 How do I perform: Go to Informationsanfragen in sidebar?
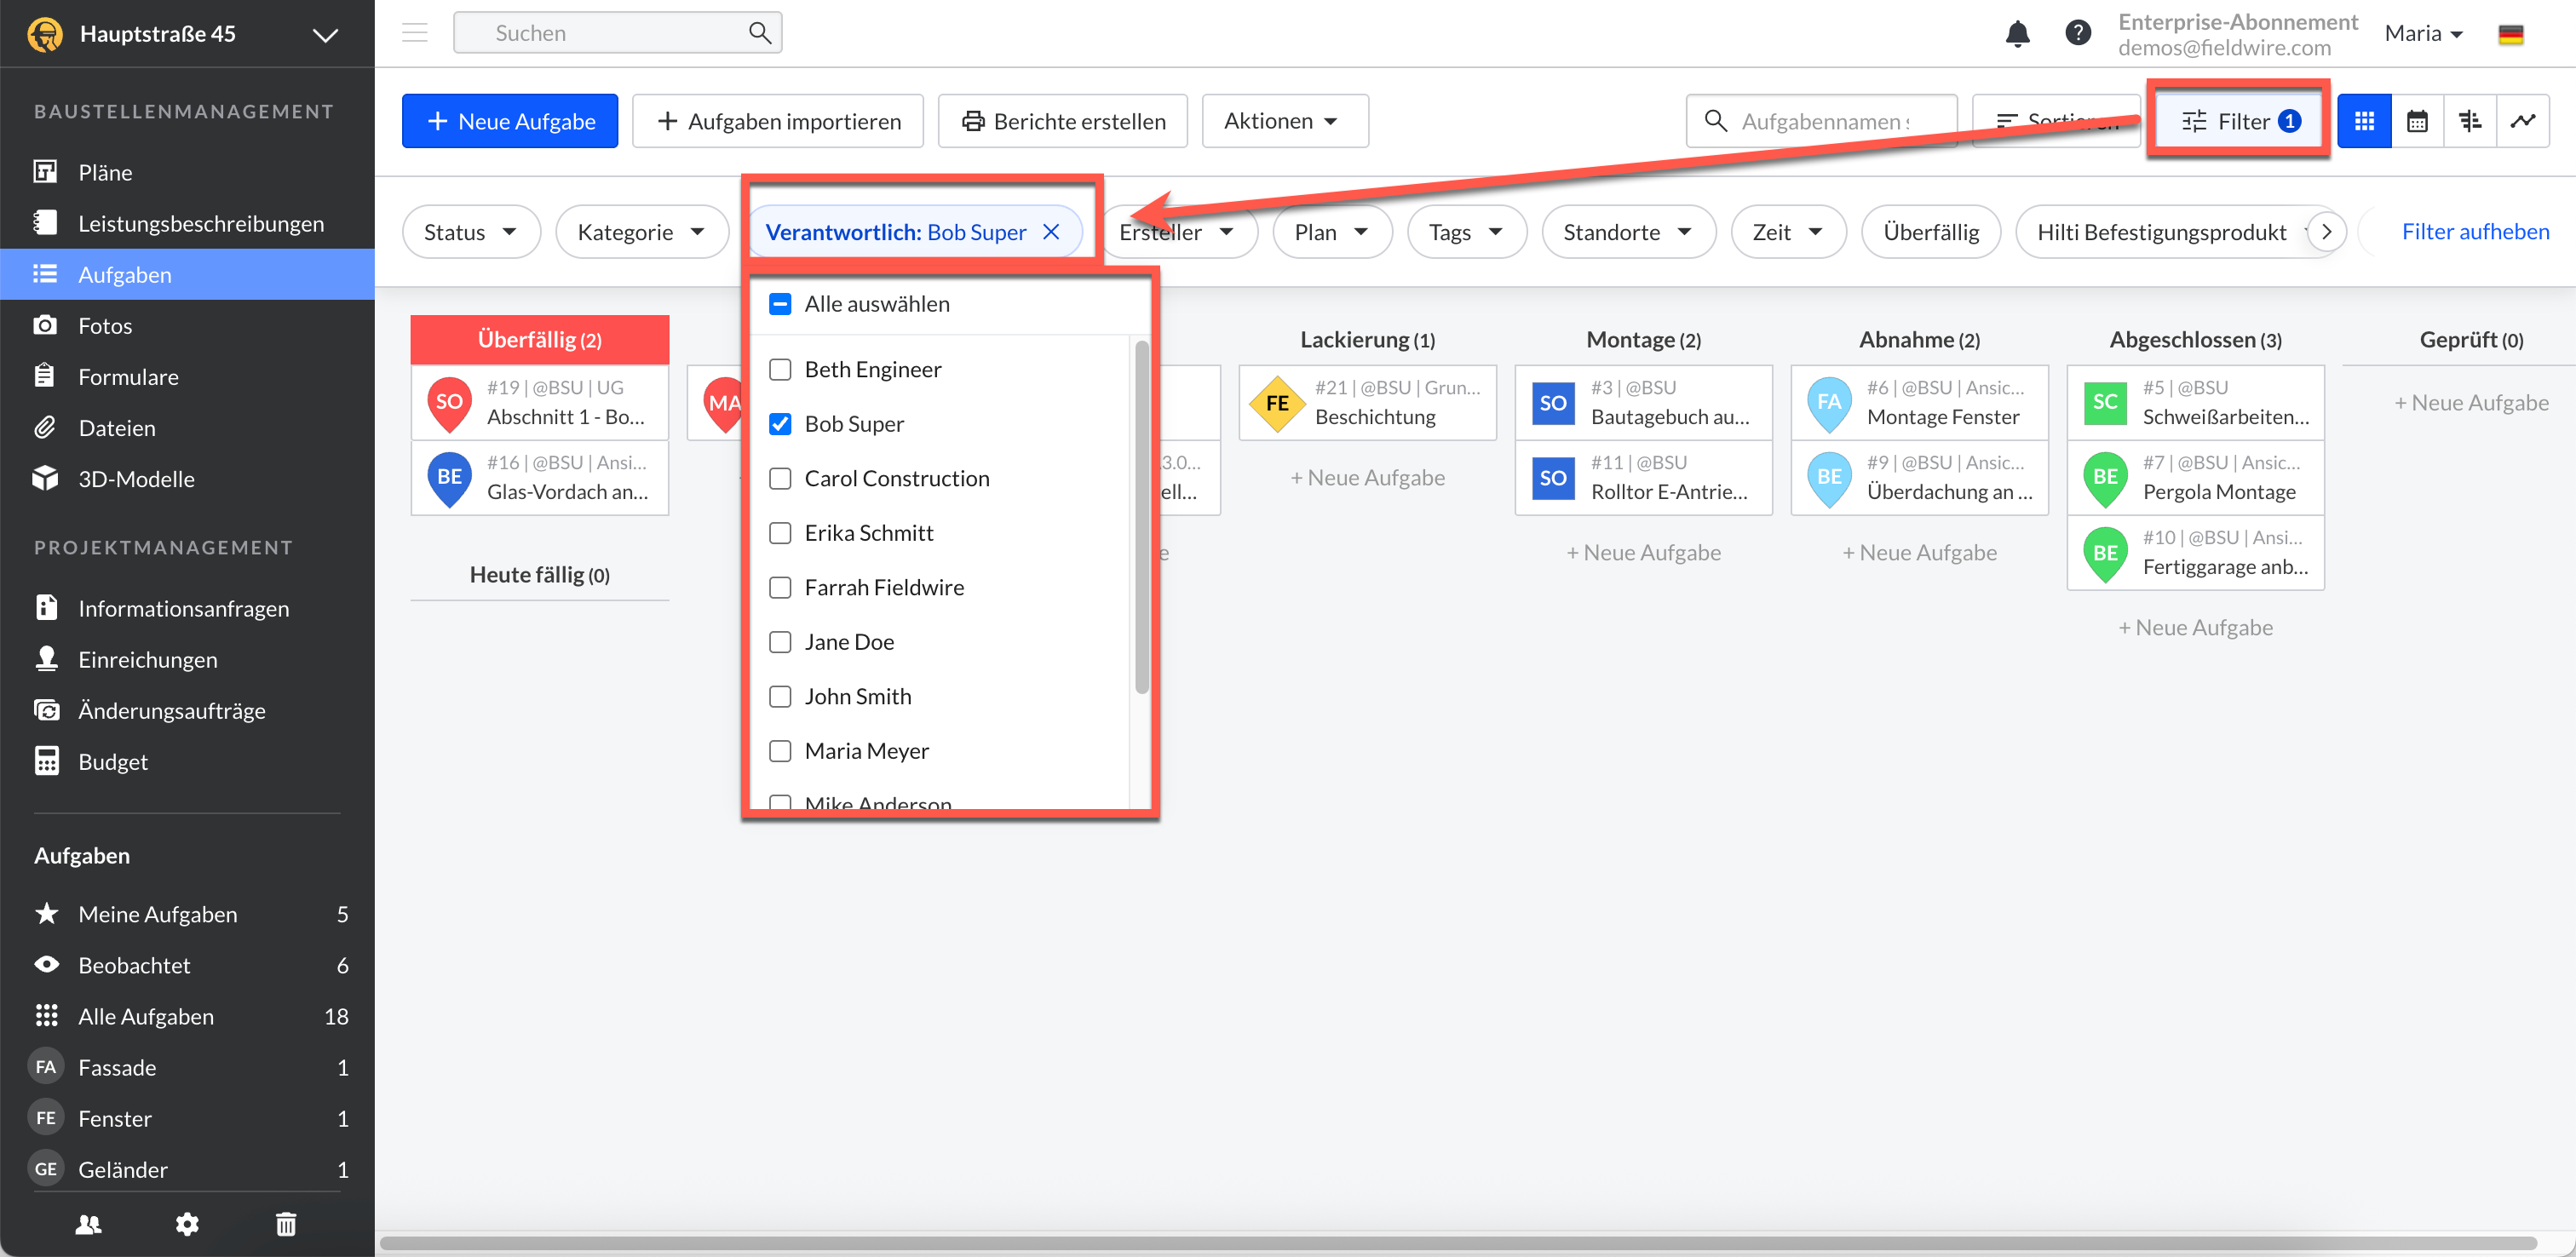(183, 608)
